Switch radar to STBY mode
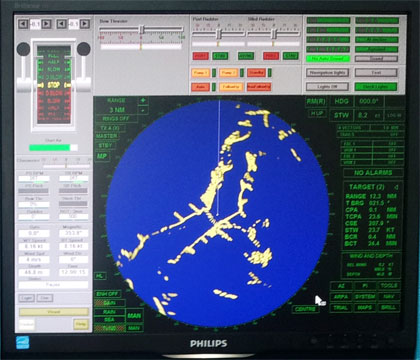The width and height of the screenshot is (420, 360). tap(106, 146)
